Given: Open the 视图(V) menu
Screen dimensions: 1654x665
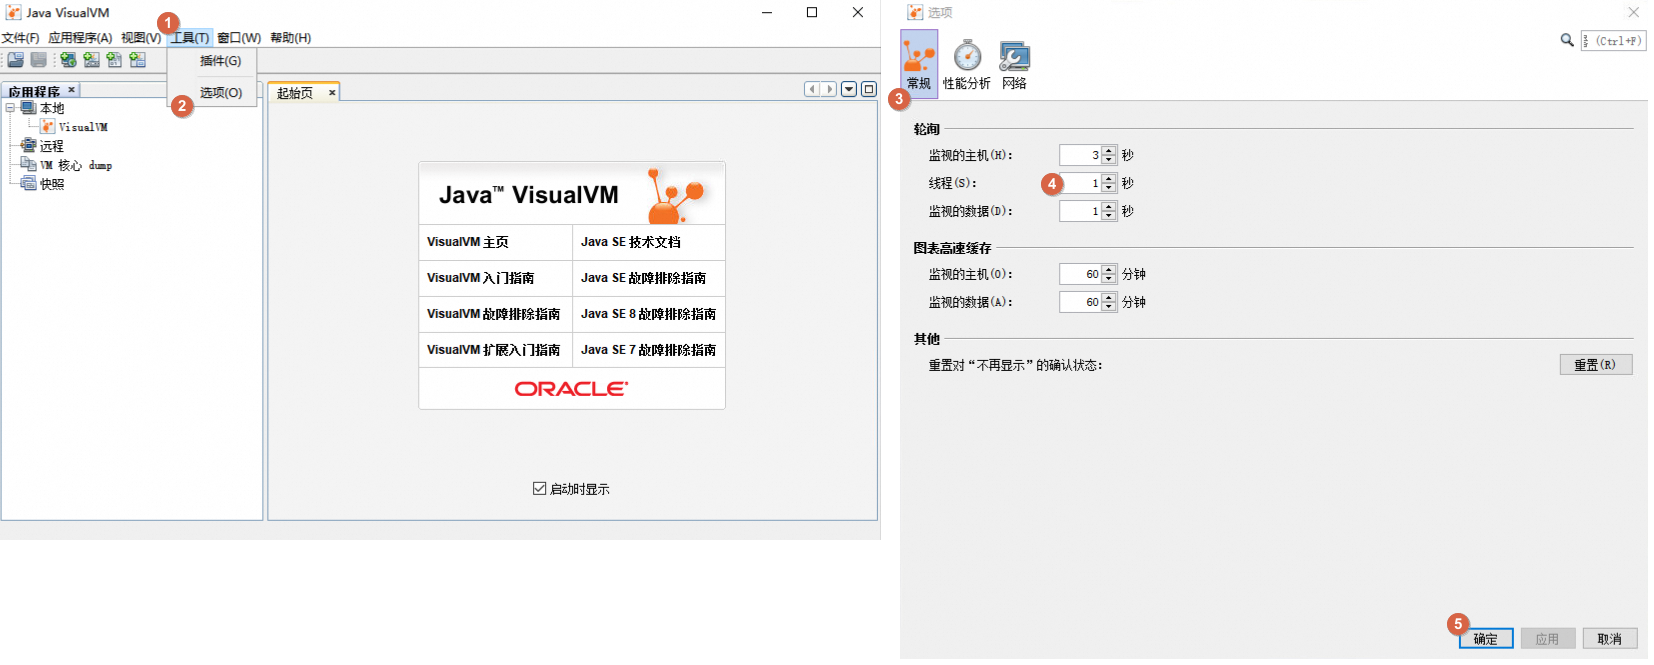Looking at the screenshot, I should pyautogui.click(x=141, y=38).
